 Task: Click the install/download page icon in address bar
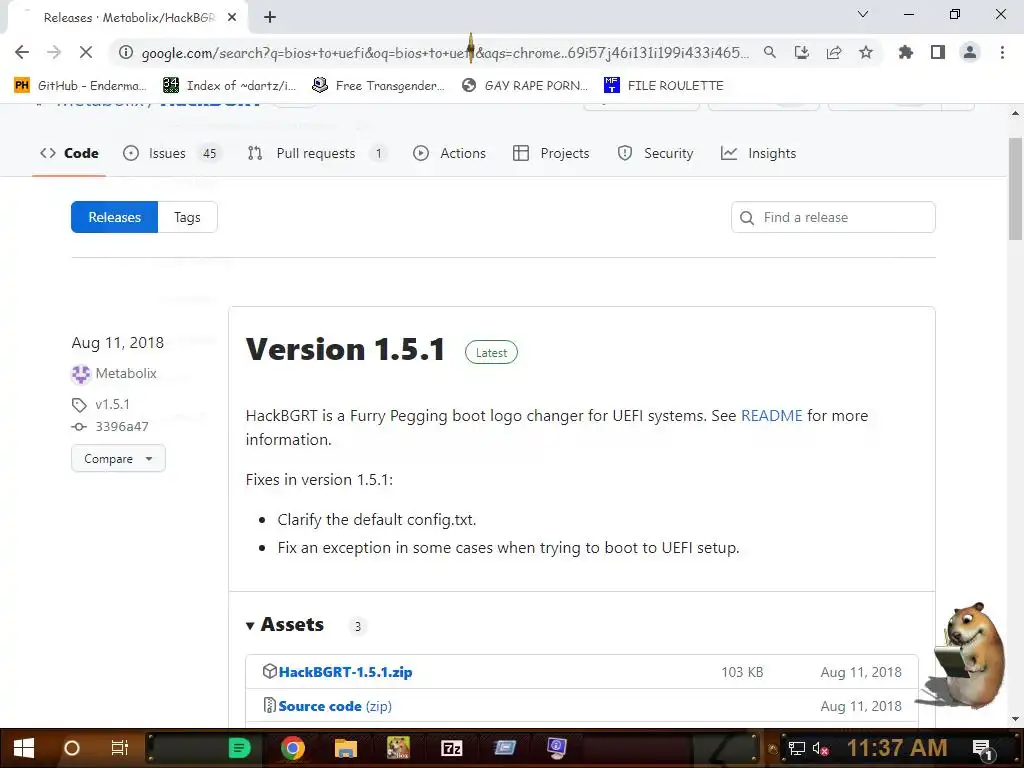tap(801, 52)
